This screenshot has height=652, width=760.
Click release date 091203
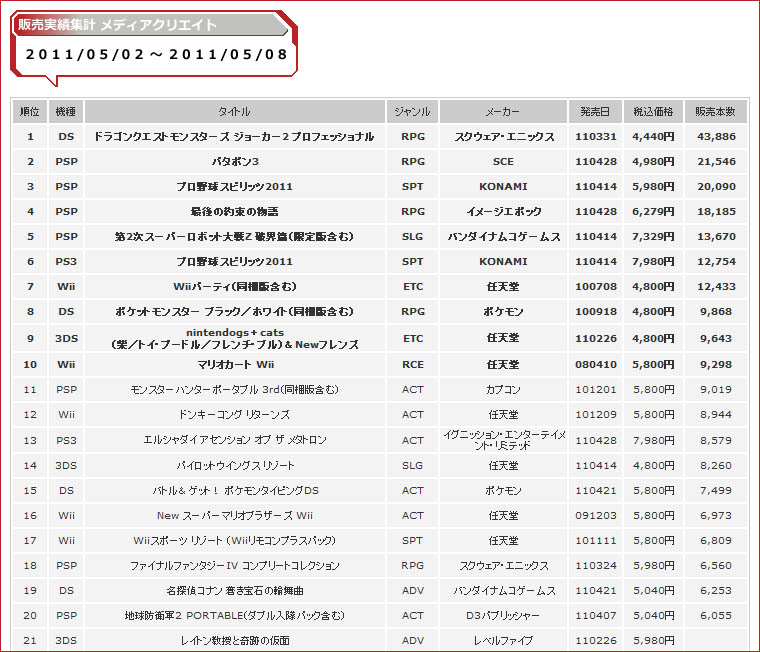point(596,516)
